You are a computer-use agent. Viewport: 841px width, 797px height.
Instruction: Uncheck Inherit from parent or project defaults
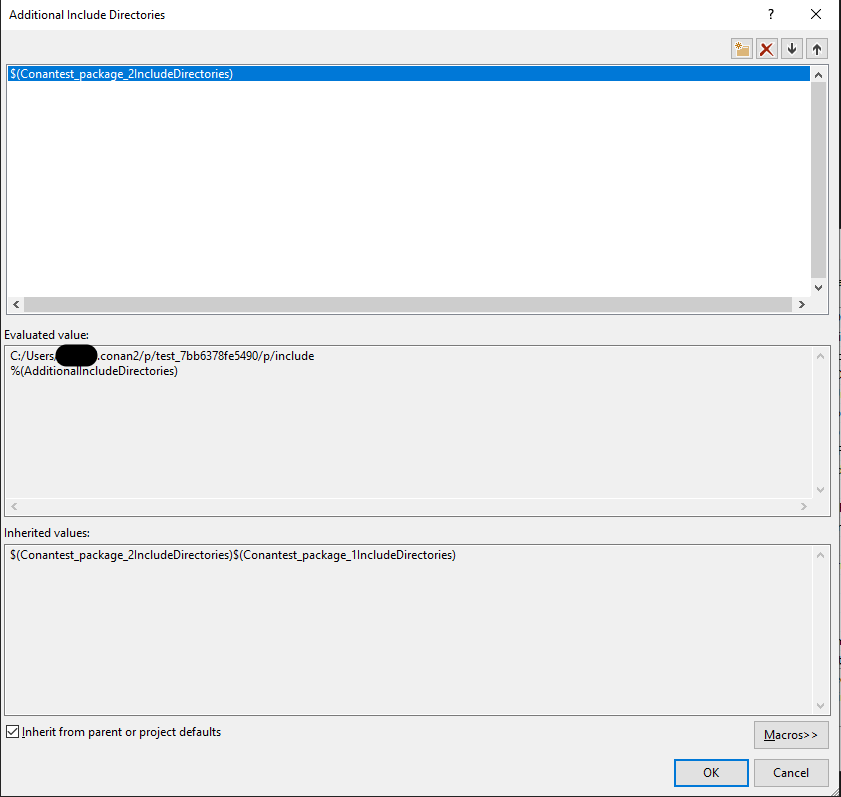coord(13,731)
